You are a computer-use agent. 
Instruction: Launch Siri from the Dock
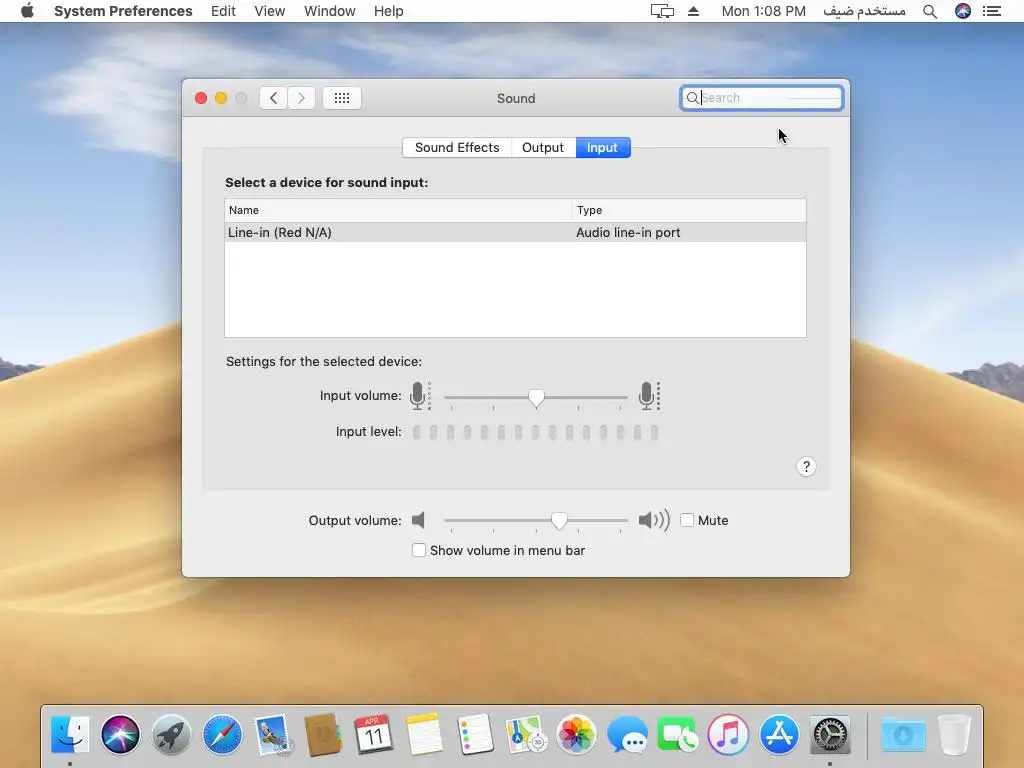[120, 734]
